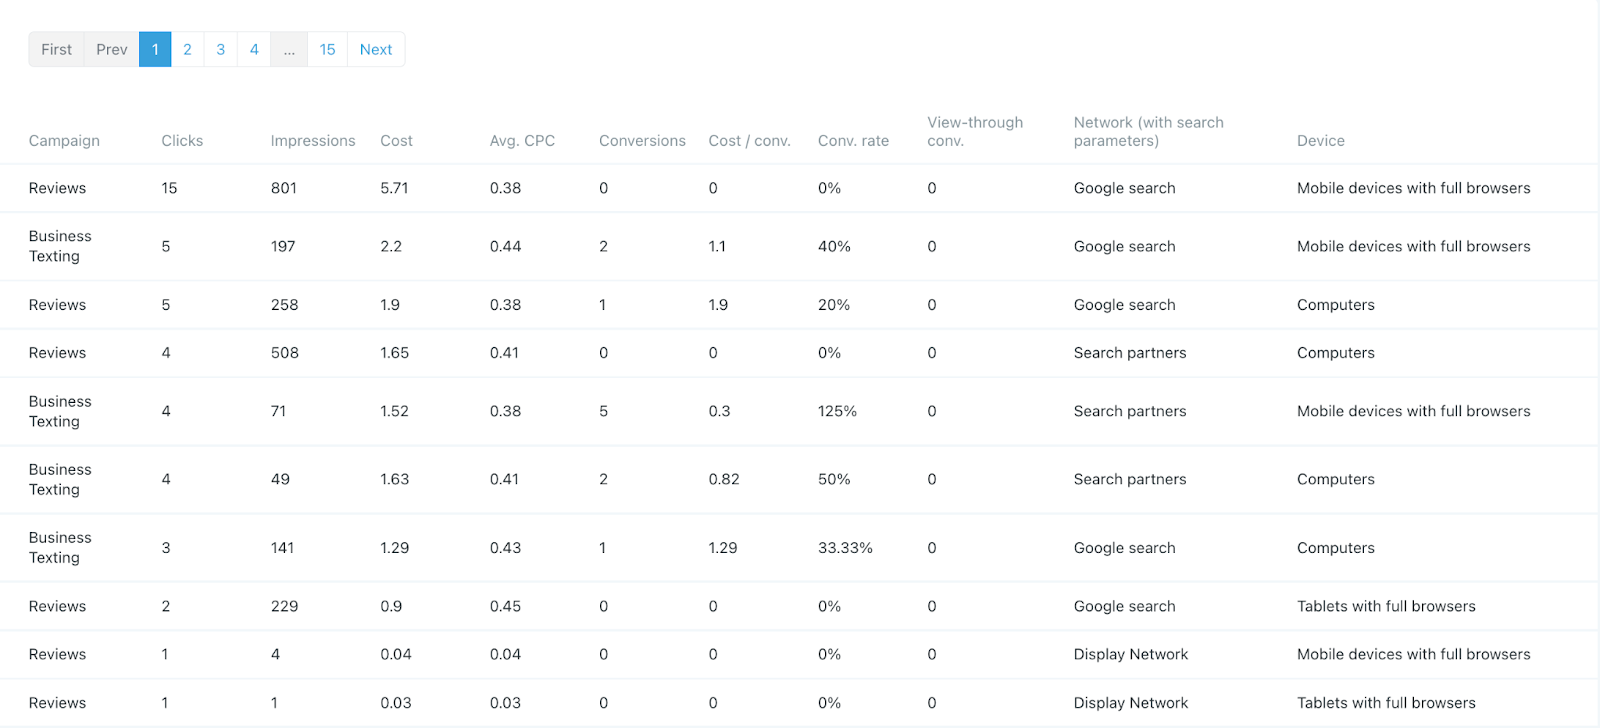The height and width of the screenshot is (728, 1600).
Task: Click the Campaign column header
Action: tap(64, 141)
